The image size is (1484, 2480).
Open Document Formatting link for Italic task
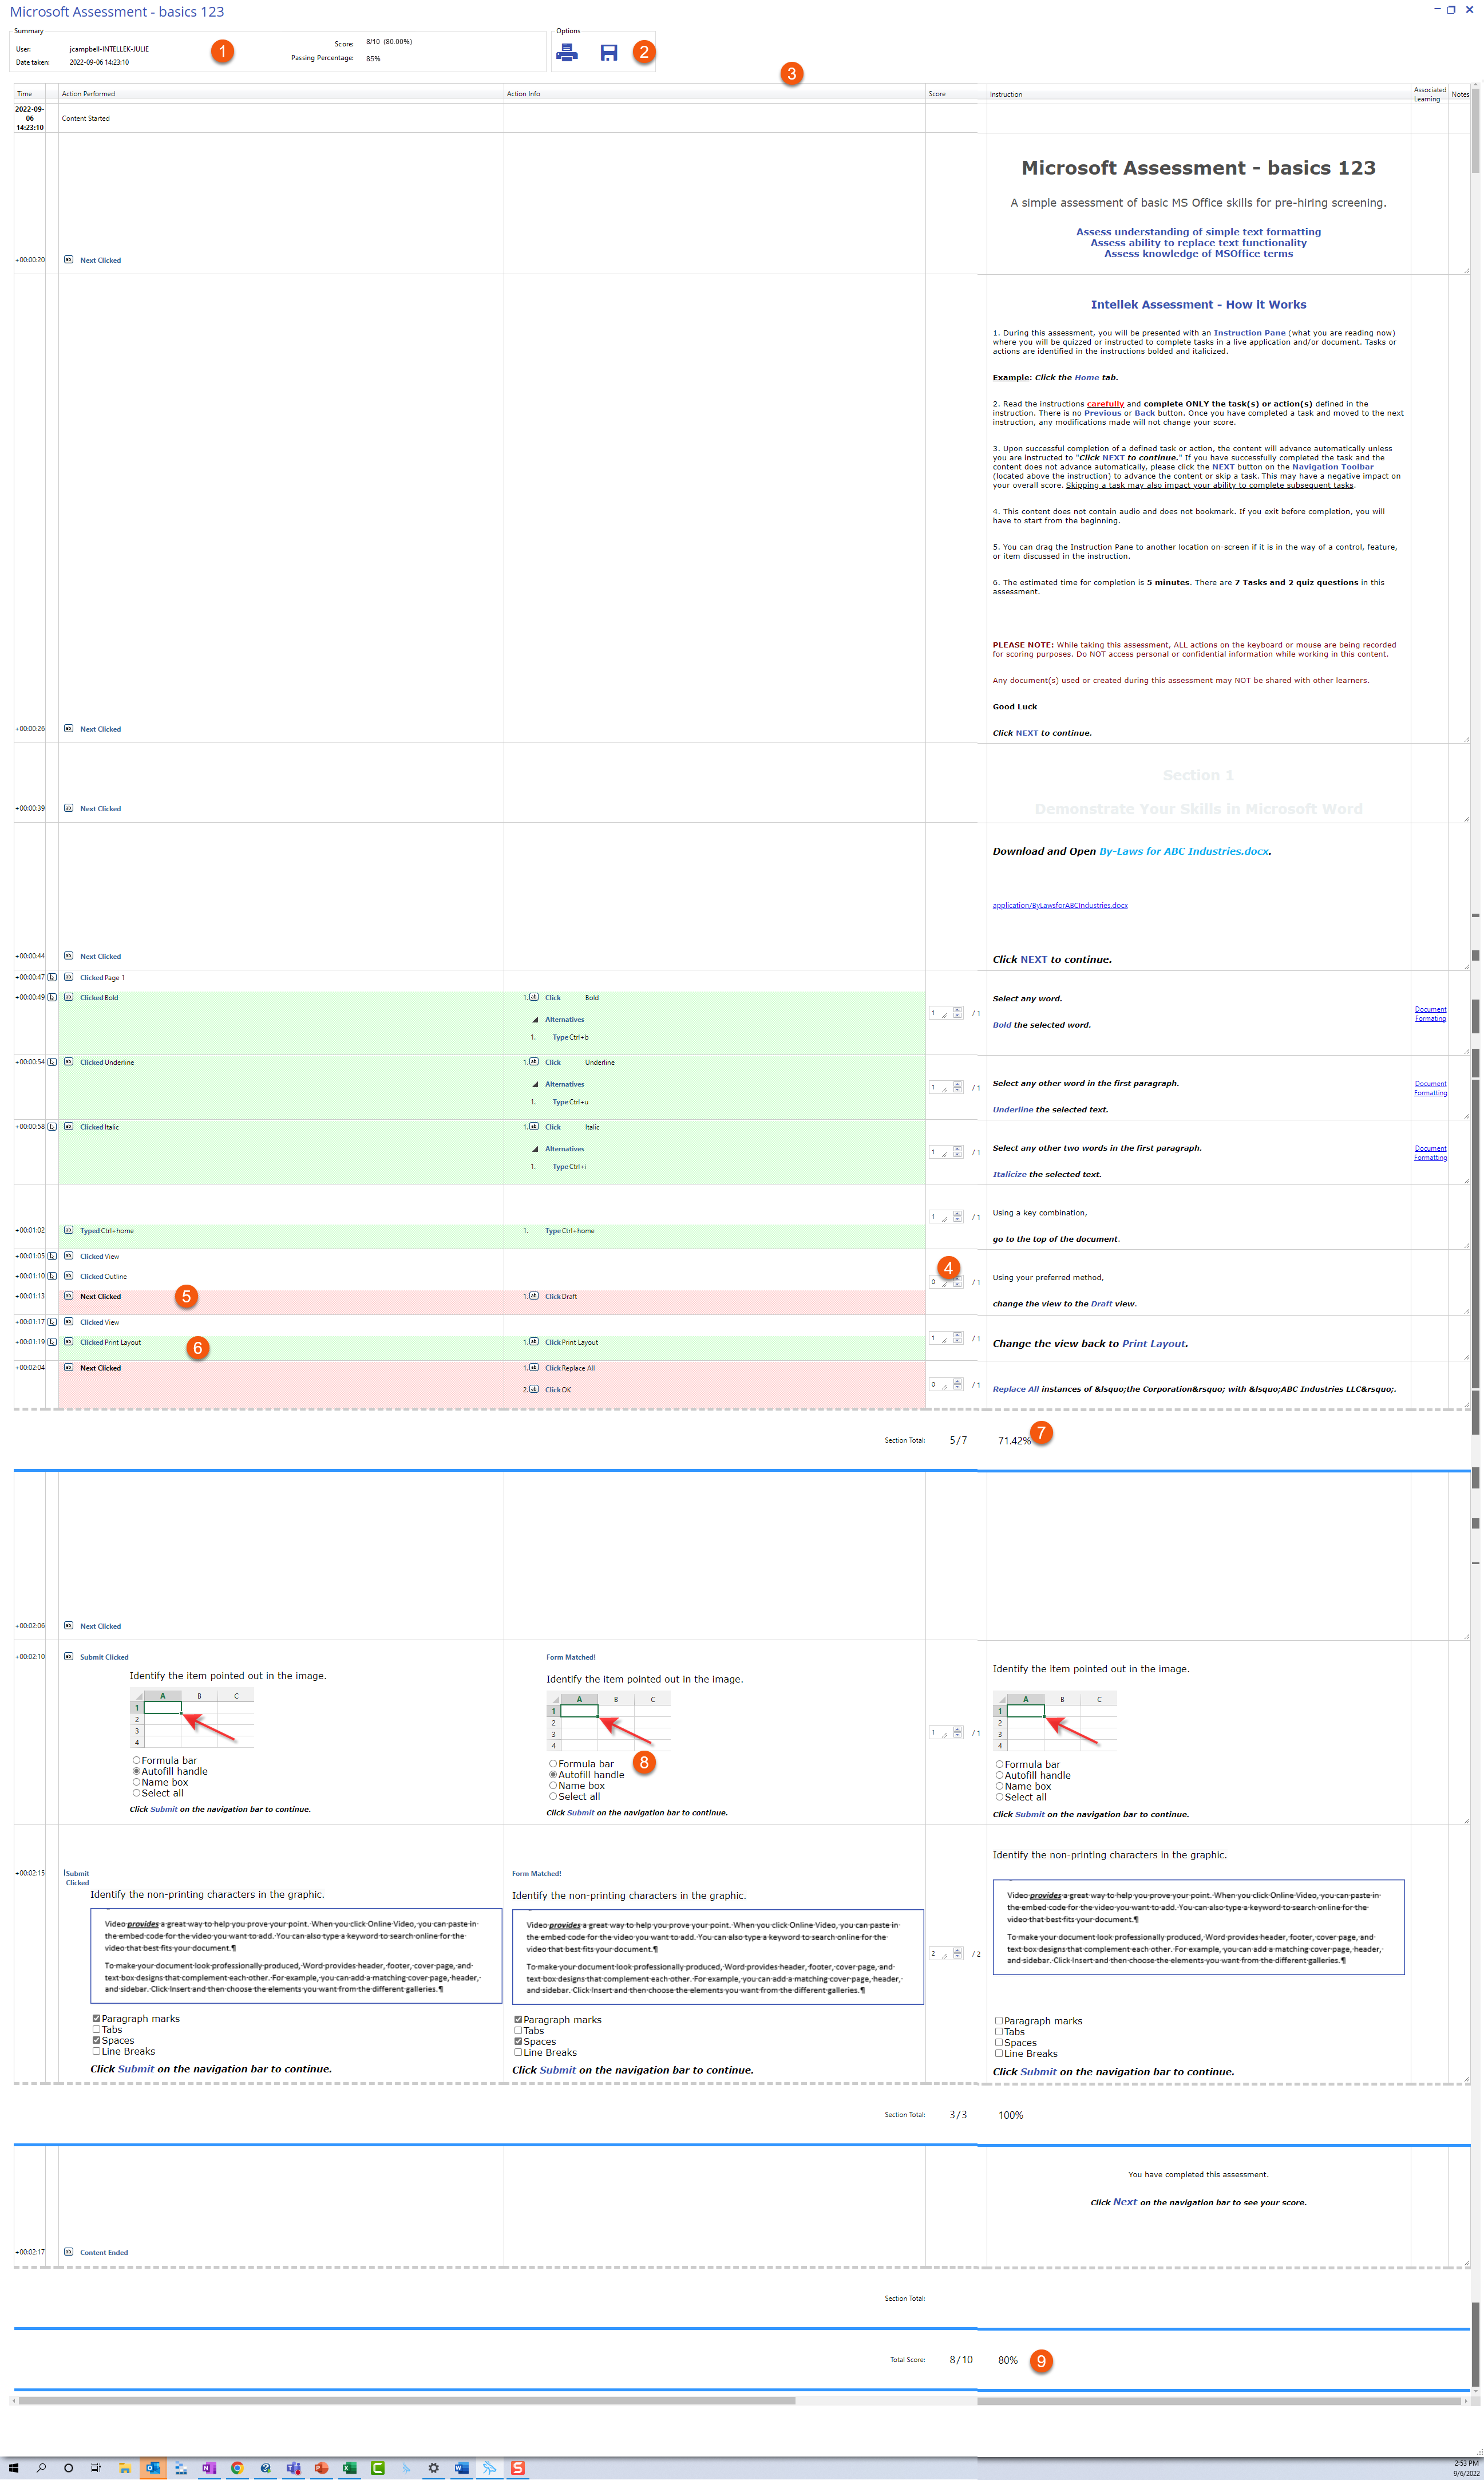point(1430,1153)
